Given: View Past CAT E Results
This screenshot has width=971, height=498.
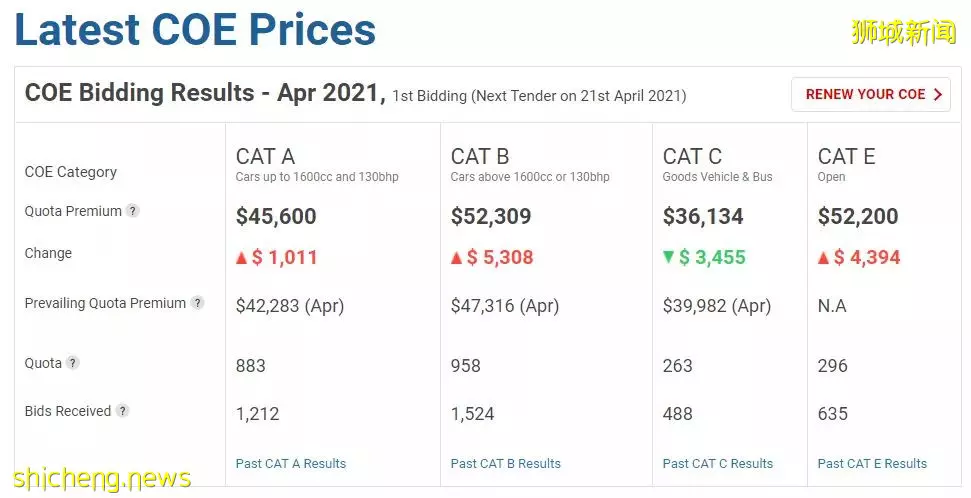Looking at the screenshot, I should tap(872, 463).
